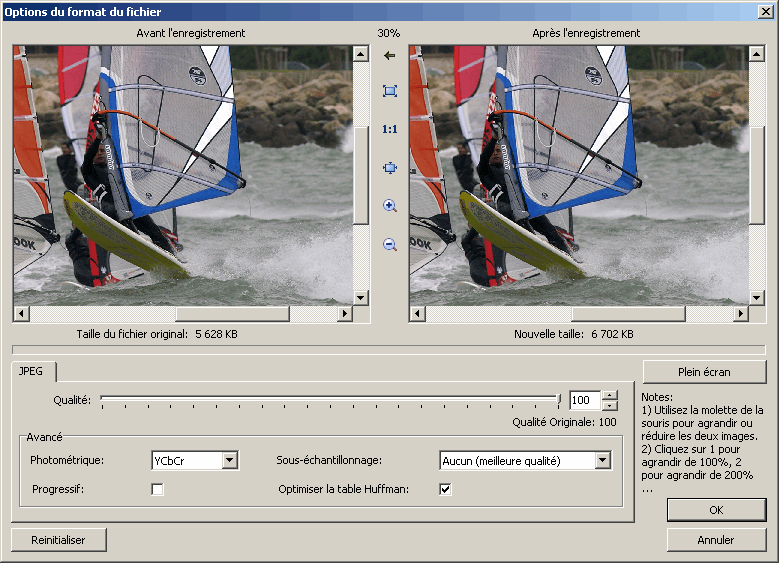Set zoom to 1:1 actual size
This screenshot has height=563, width=779.
pyautogui.click(x=390, y=129)
